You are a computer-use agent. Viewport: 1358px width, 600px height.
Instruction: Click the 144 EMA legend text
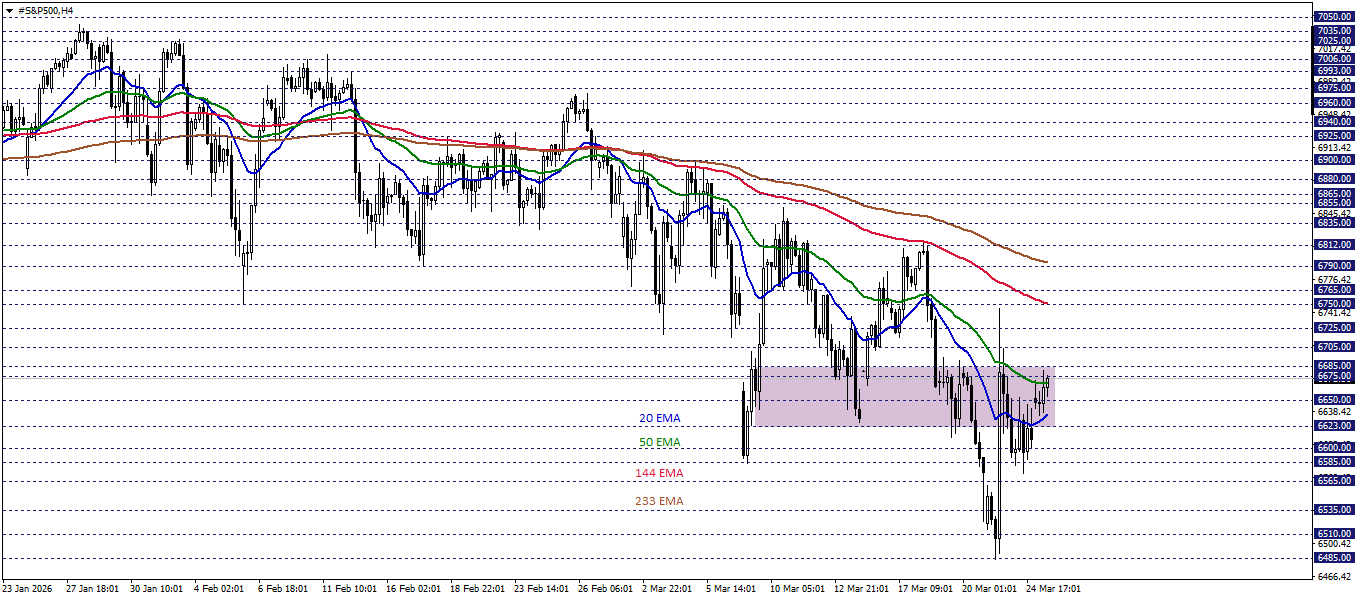pyautogui.click(x=659, y=472)
